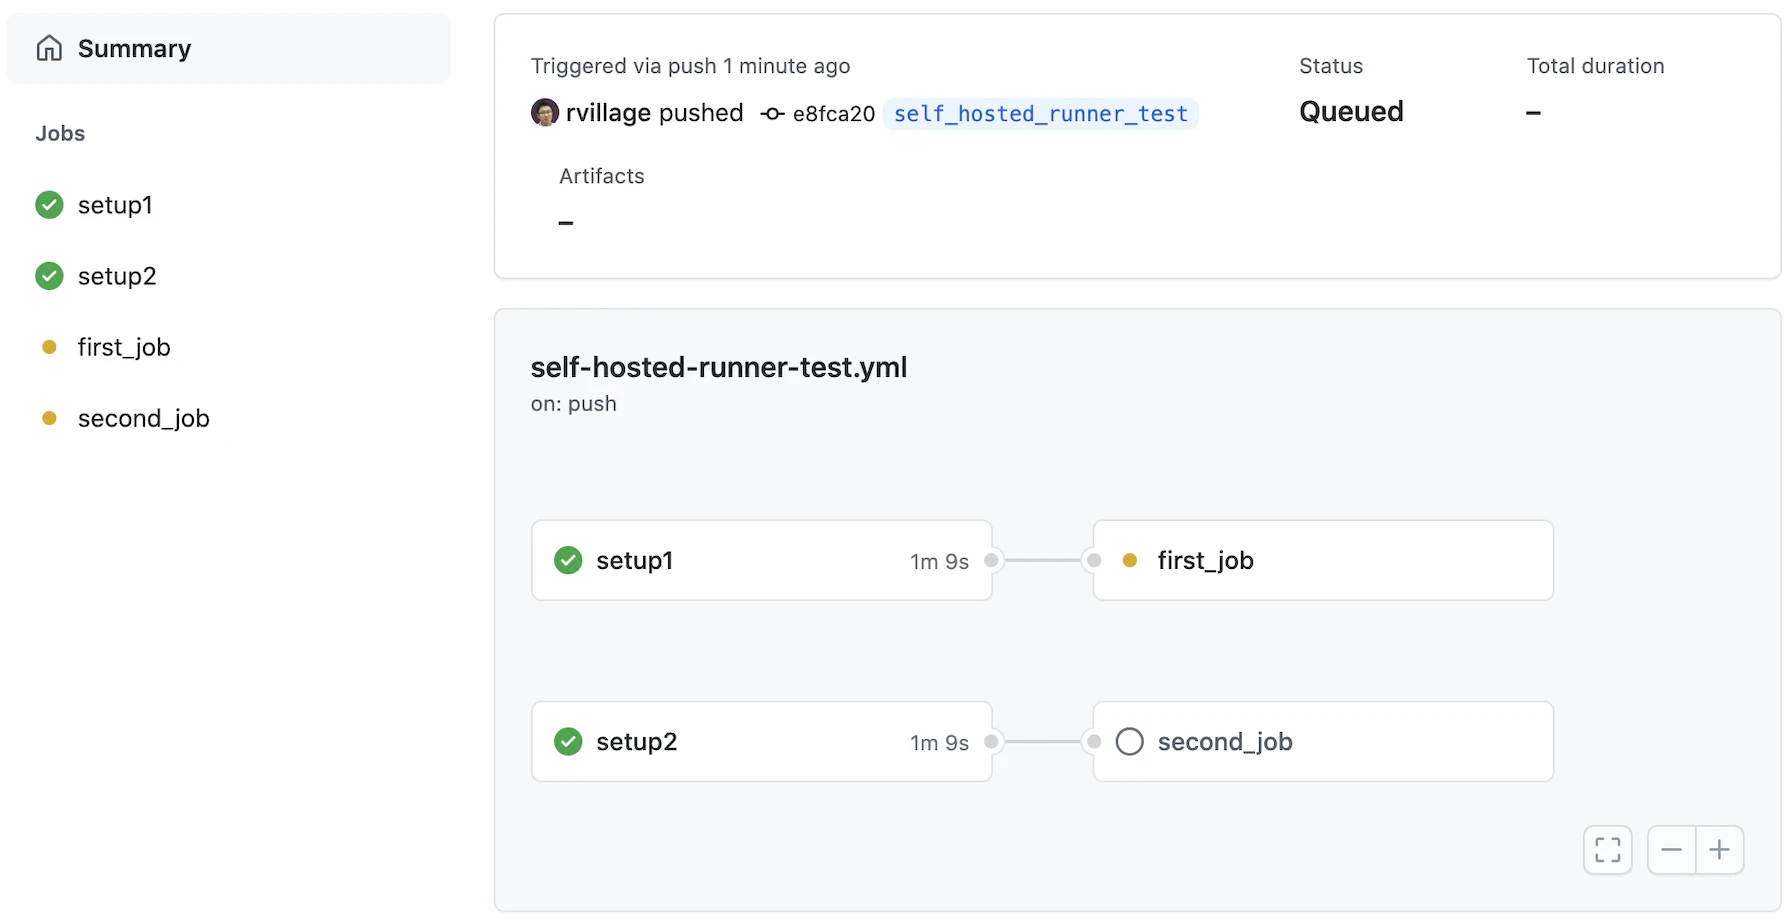Image resolution: width=1792 pixels, height=924 pixels.
Task: Click yellow queued dot beside second_job in sidebar
Action: [49, 418]
